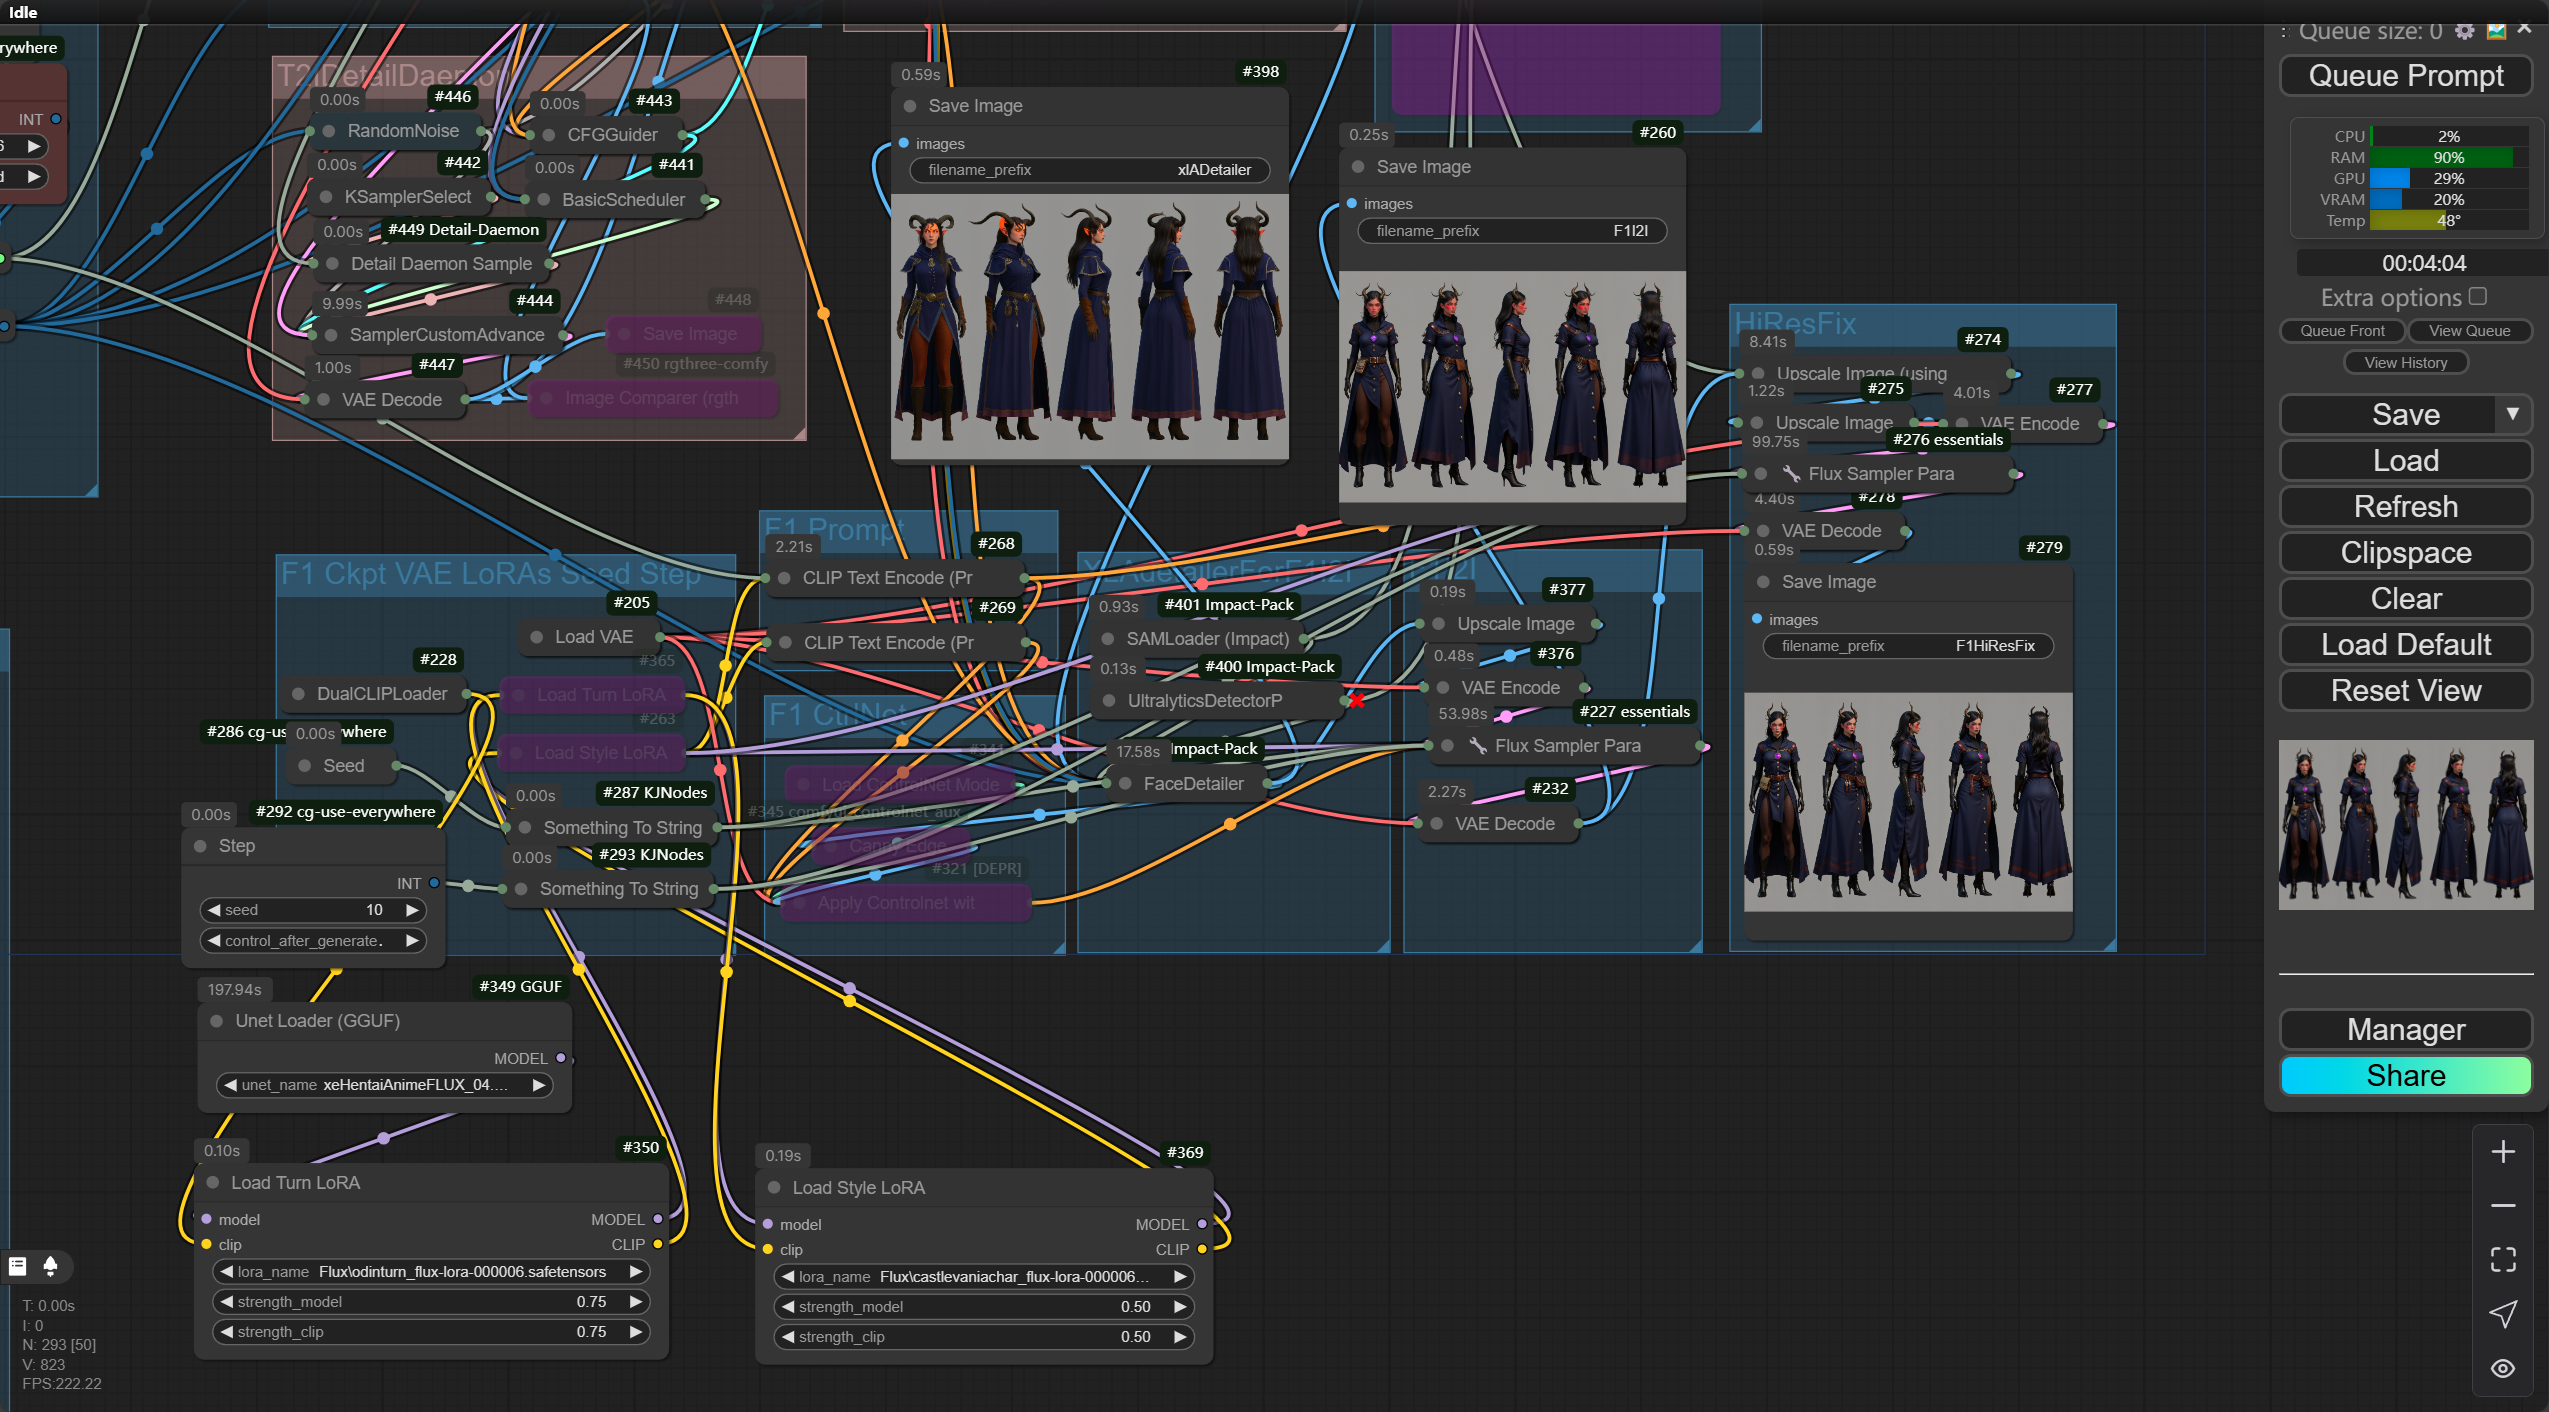The height and width of the screenshot is (1412, 2549).
Task: Open the unet_name model selector
Action: tap(385, 1085)
